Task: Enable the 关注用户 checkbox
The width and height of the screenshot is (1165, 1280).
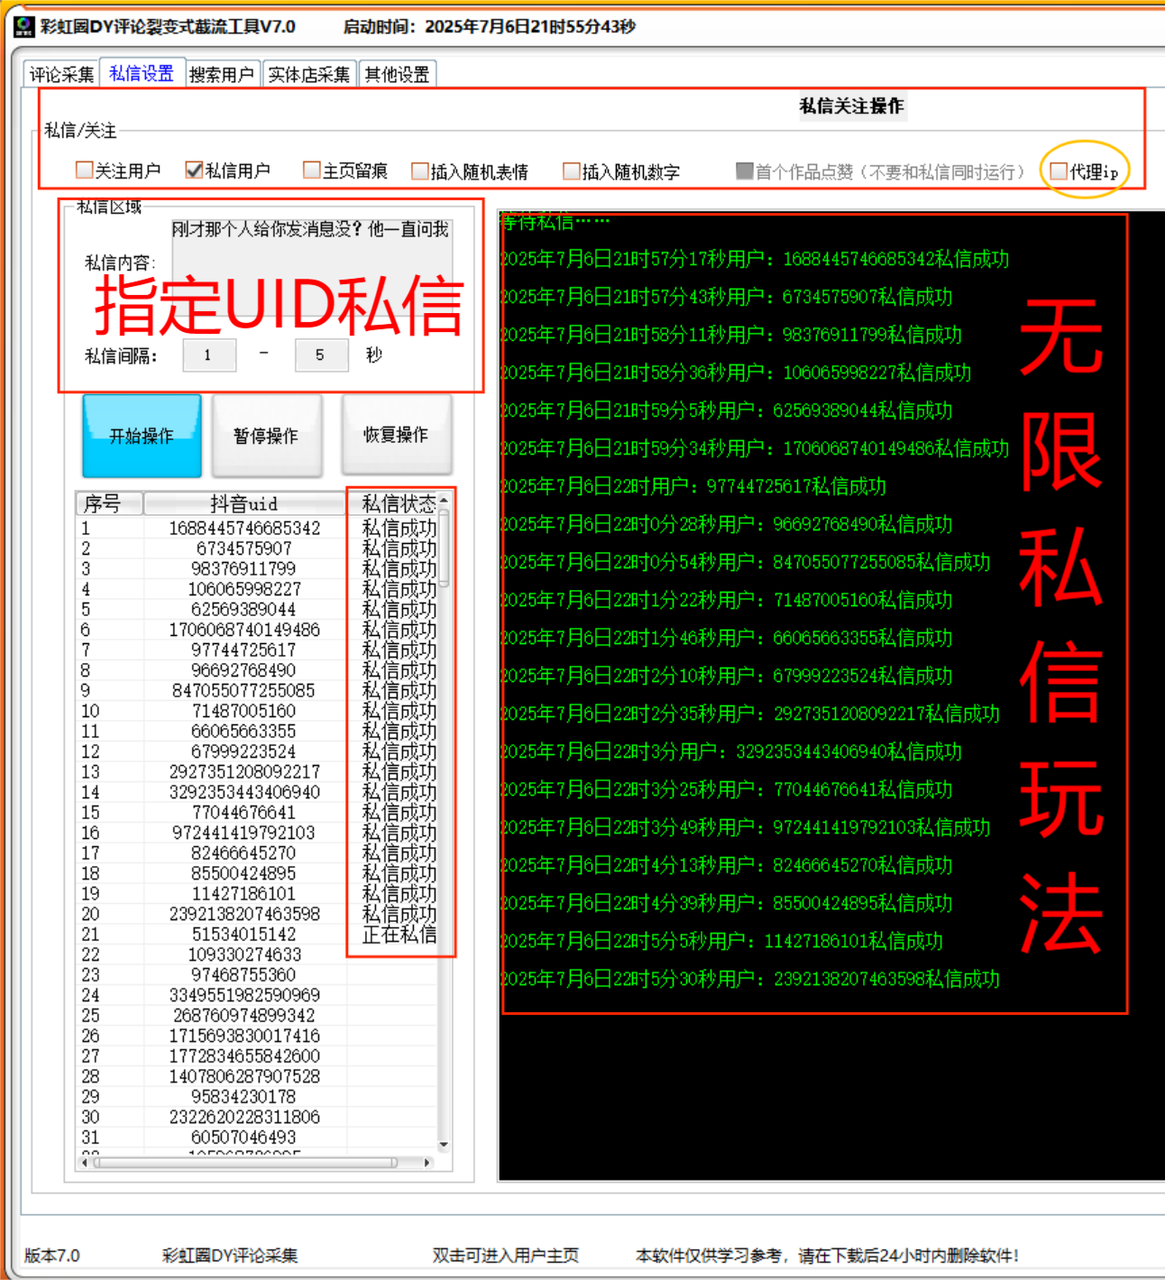Action: [x=85, y=171]
